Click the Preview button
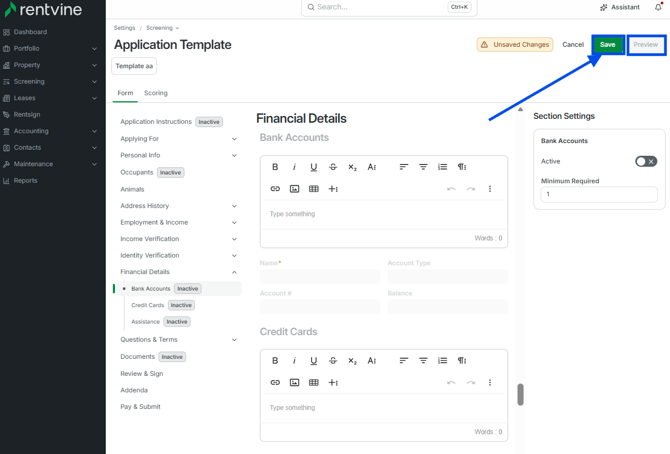The height and width of the screenshot is (454, 670). tap(646, 44)
